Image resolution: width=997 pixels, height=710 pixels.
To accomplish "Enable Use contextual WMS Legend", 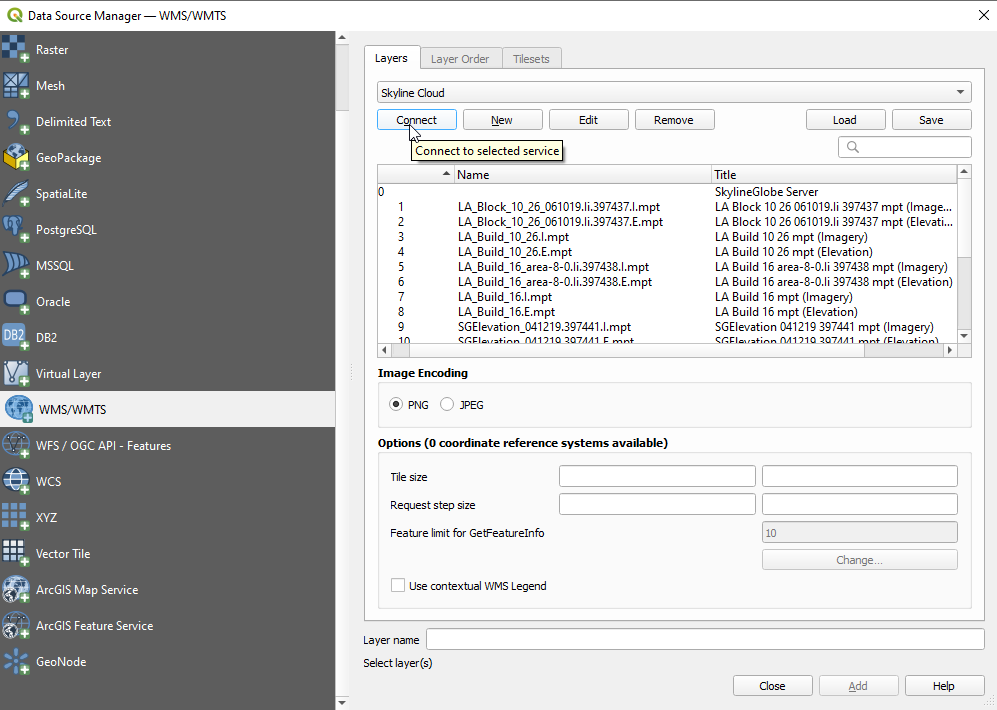I will click(398, 585).
